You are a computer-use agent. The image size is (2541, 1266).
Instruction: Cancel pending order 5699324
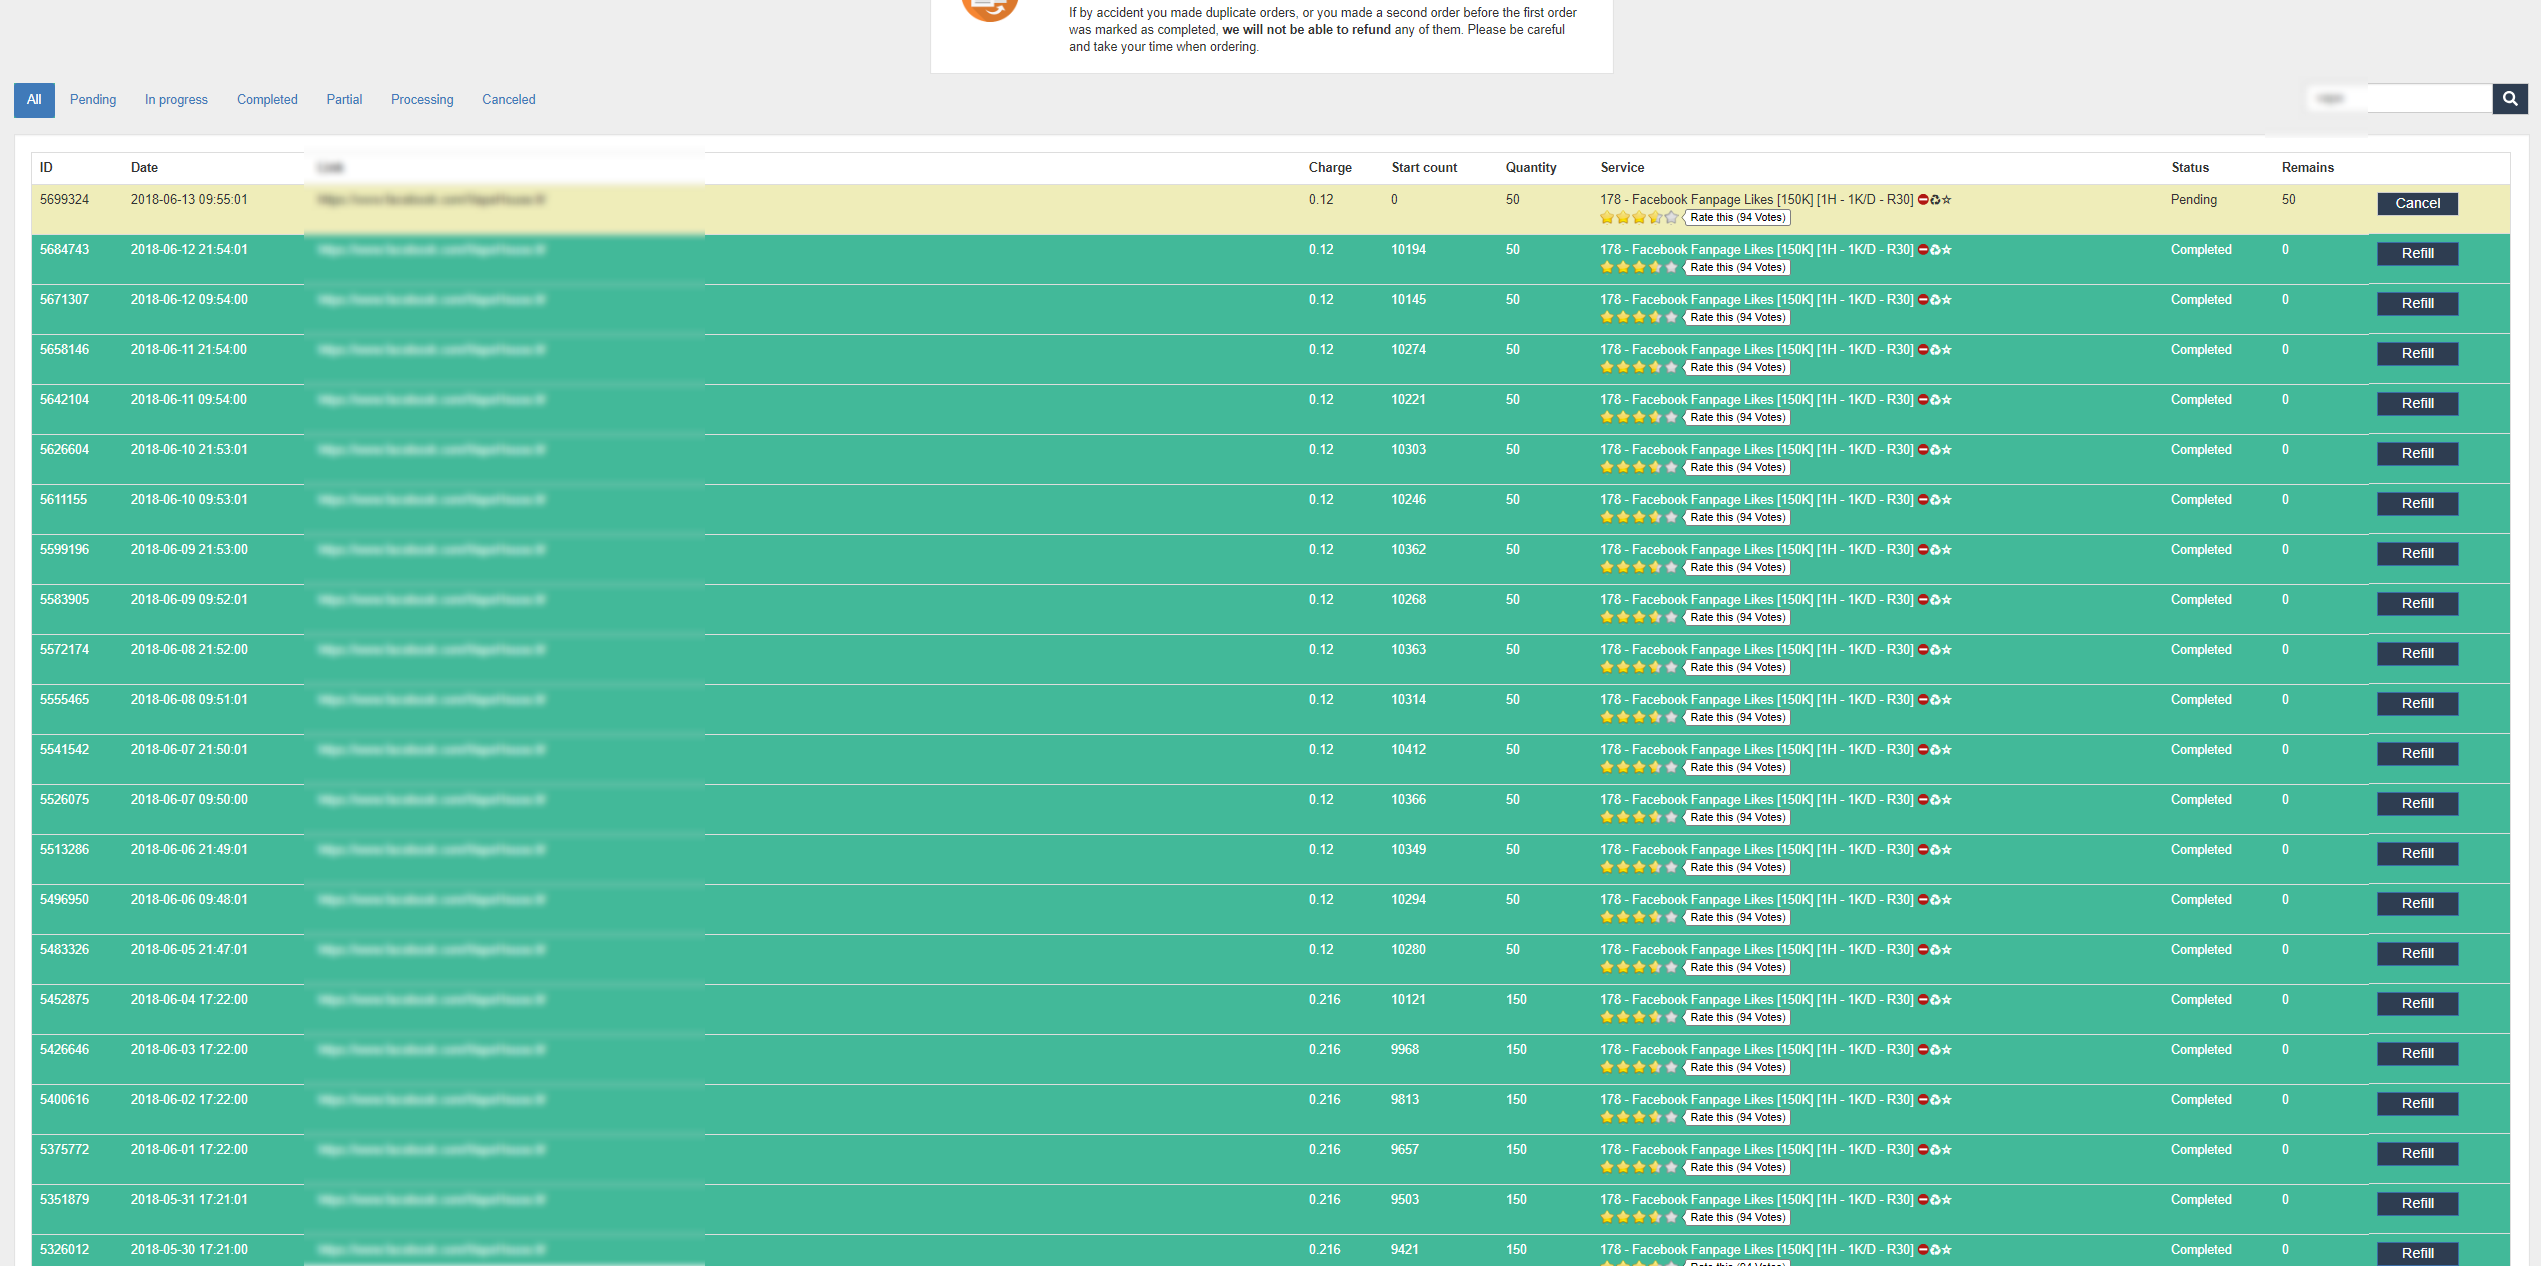tap(2418, 203)
